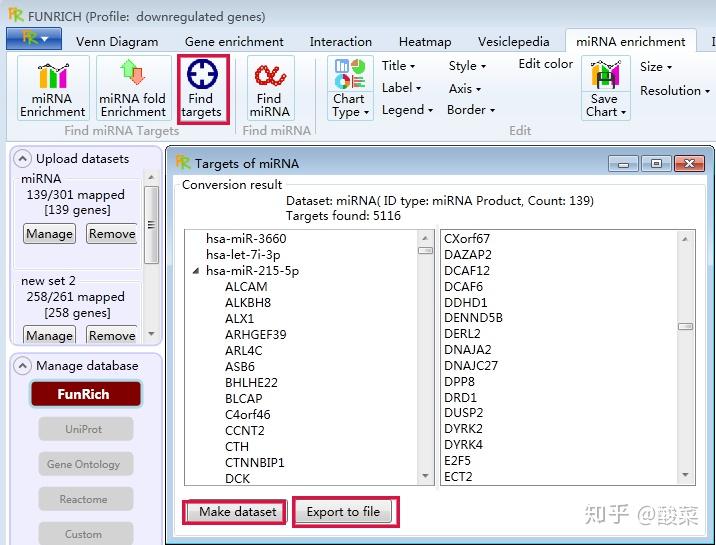Screen dimensions: 716x545
Task: Close the Targets of miRNA window
Action: pyautogui.click(x=689, y=163)
